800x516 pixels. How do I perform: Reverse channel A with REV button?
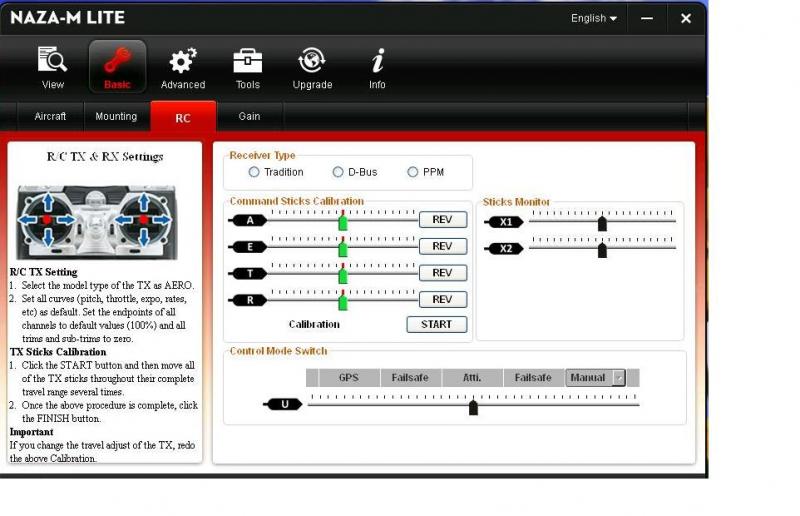442,220
